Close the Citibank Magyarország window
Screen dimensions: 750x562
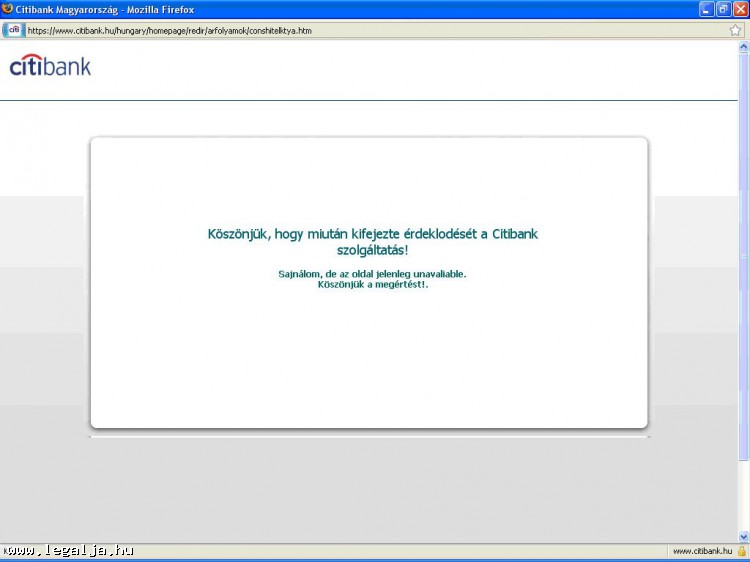[740, 9]
